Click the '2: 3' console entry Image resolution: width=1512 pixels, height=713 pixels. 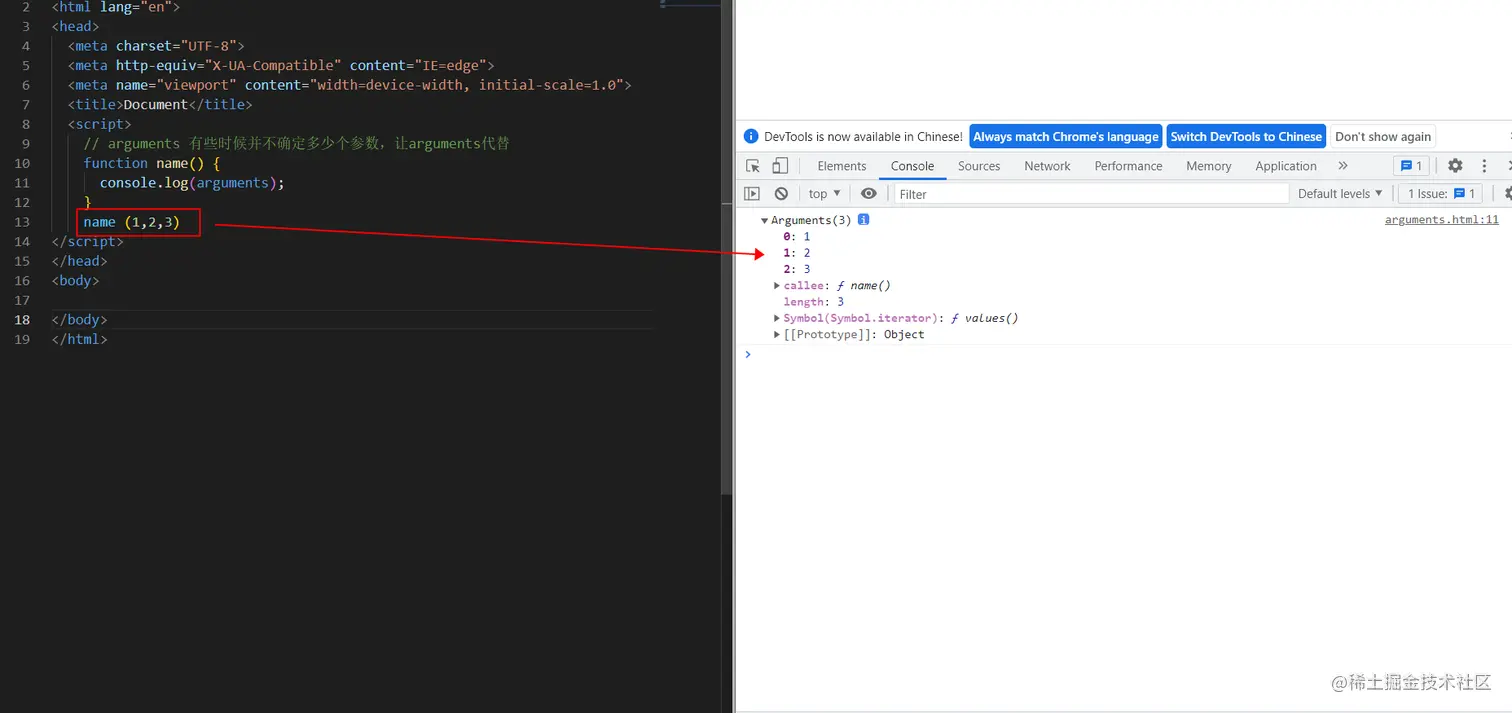[x=797, y=269]
